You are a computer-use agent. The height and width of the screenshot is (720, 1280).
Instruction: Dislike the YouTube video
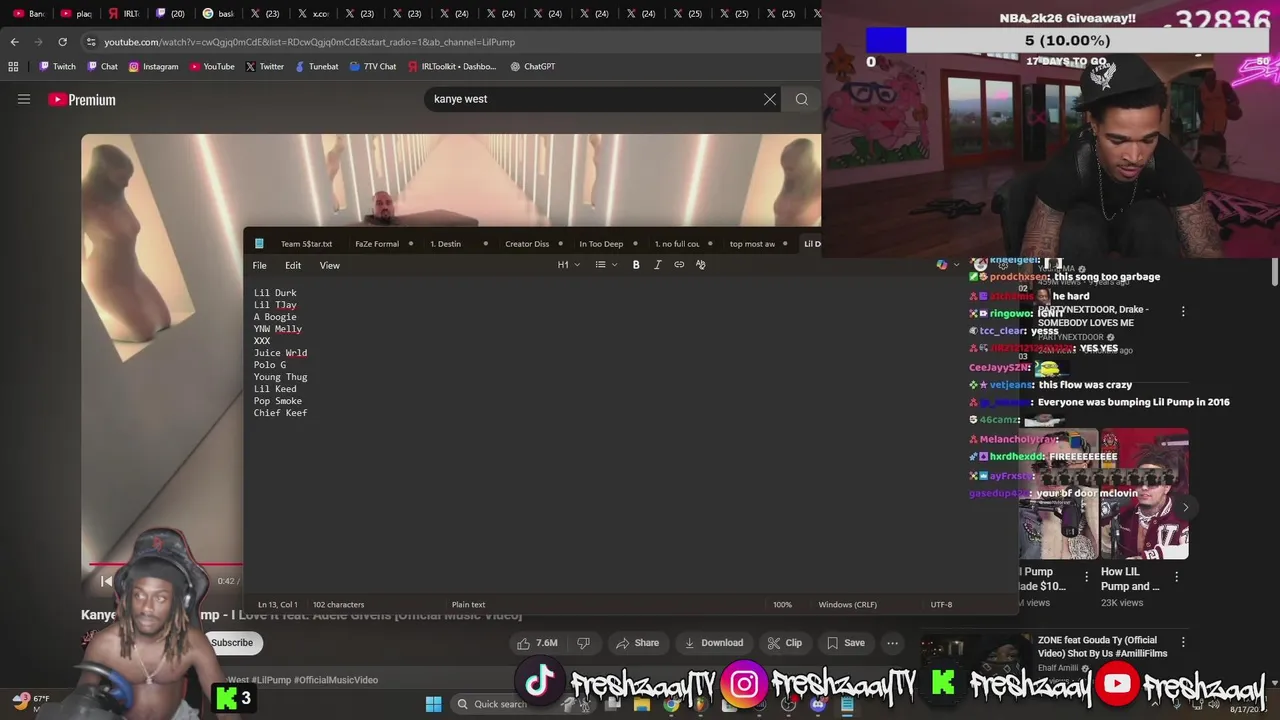[x=584, y=643]
